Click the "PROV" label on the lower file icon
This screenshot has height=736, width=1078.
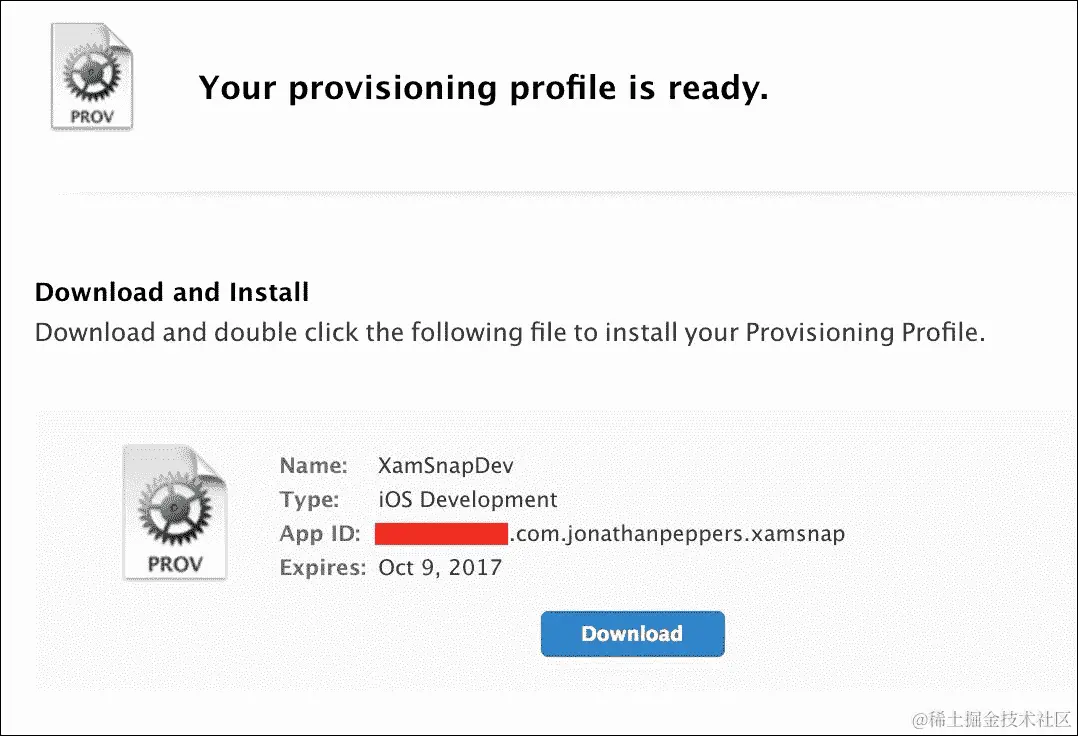tap(175, 564)
